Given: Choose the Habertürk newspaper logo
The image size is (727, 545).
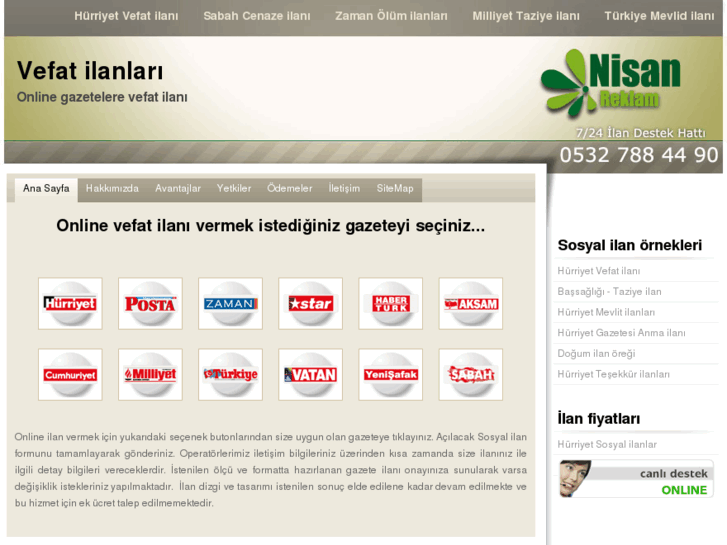Looking at the screenshot, I should click(390, 304).
